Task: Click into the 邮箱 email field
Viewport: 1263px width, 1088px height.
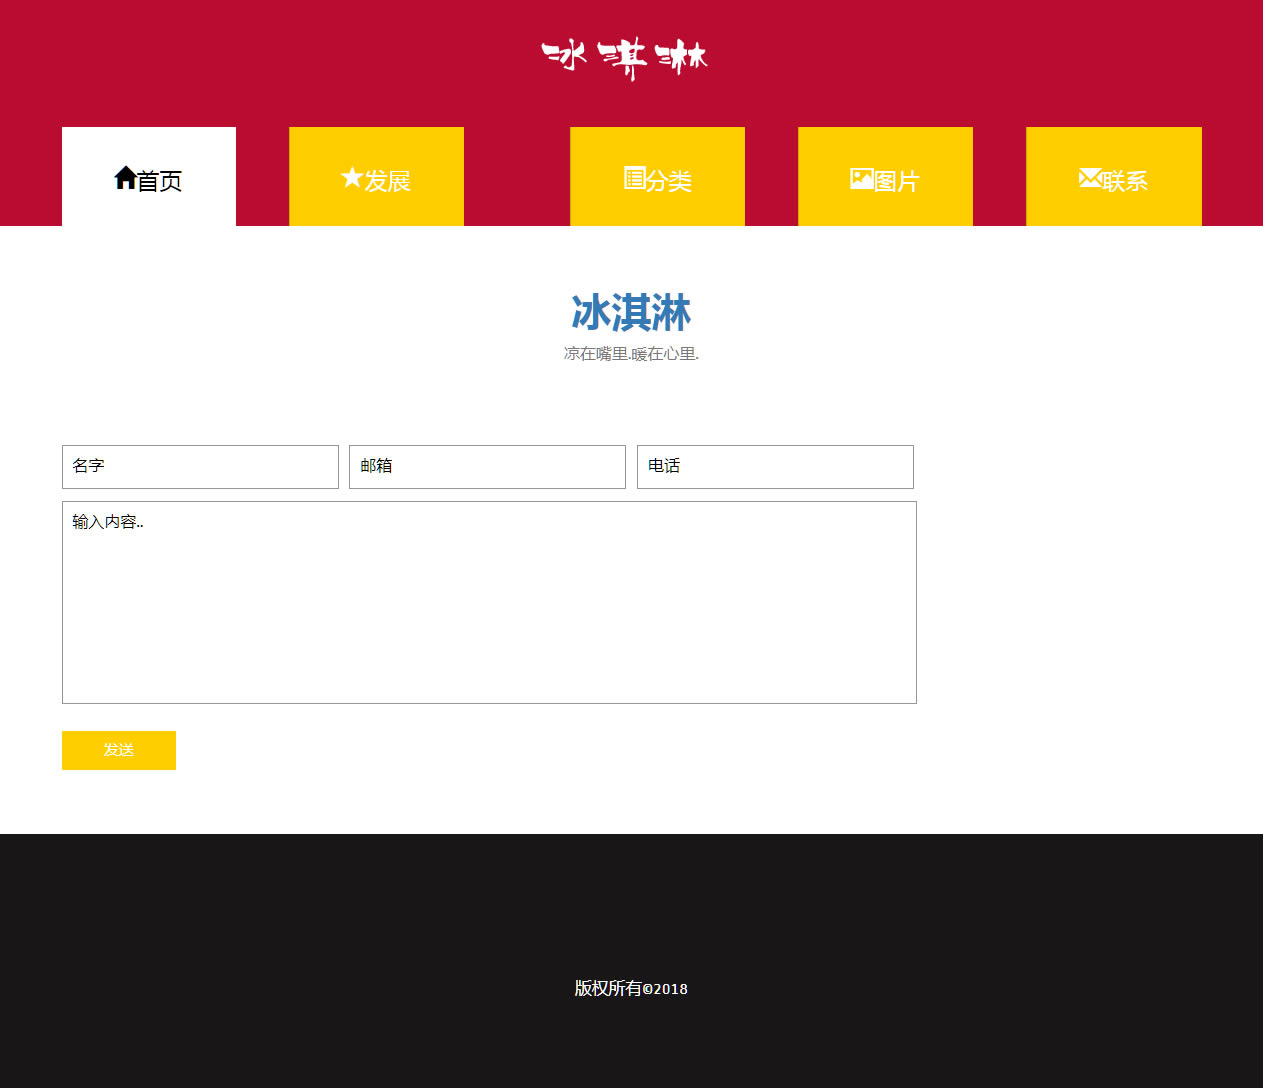Action: click(487, 467)
